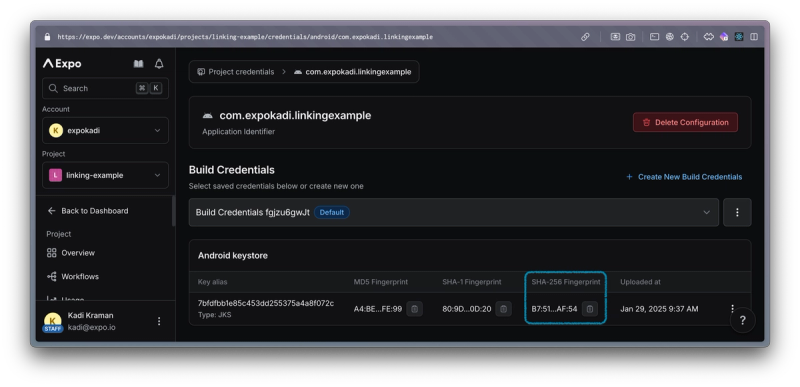The image size is (800, 387).
Task: Open the keystore row three-dot menu
Action: pyautogui.click(x=732, y=308)
